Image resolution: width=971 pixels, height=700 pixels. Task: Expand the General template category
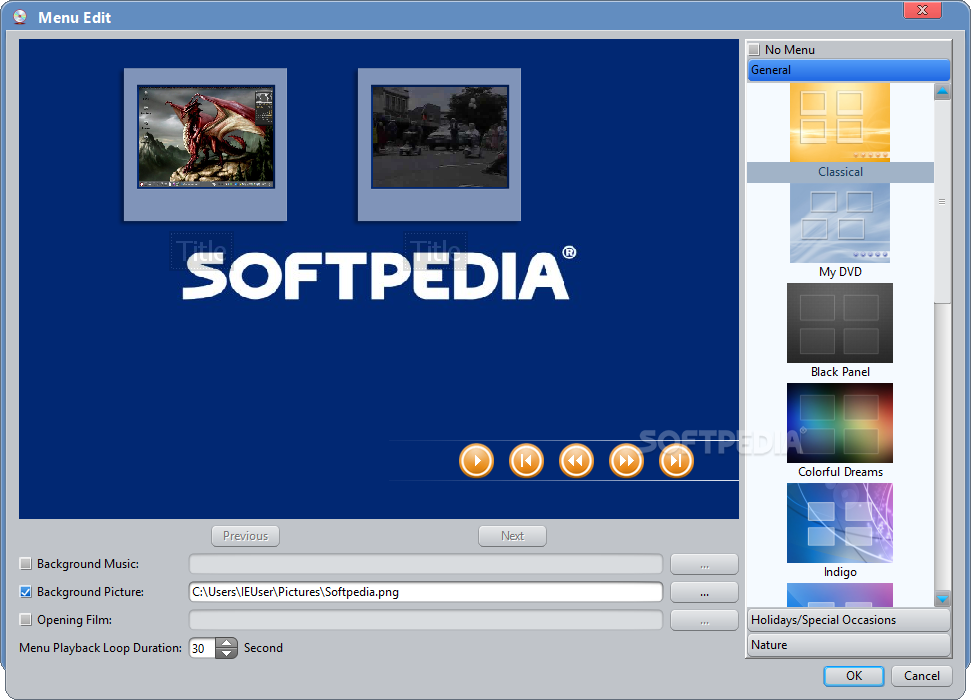pyautogui.click(x=848, y=70)
